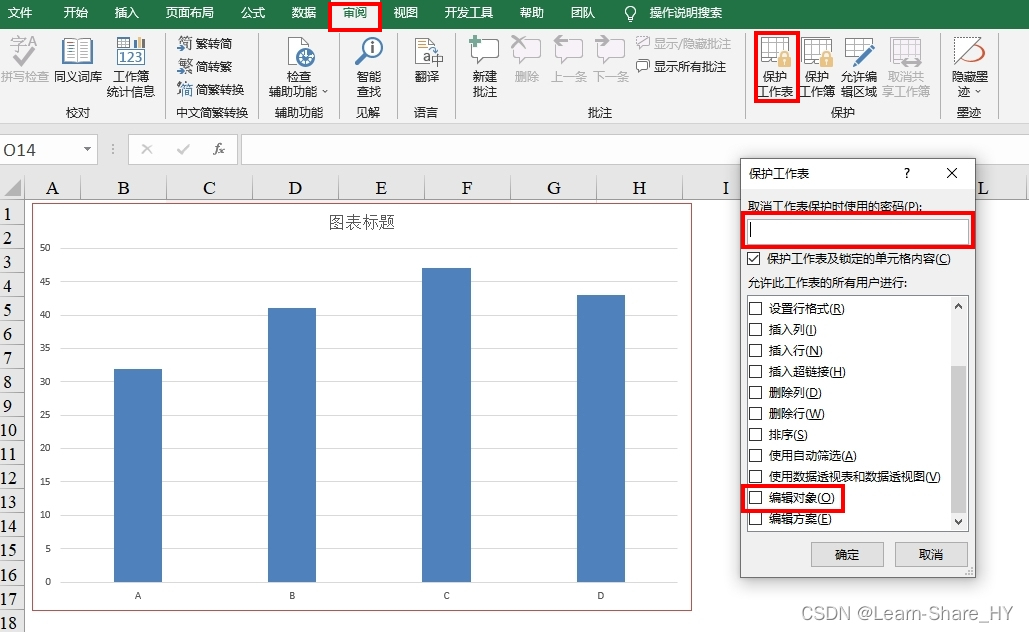Viewport: 1029px width, 632px height.
Task: Check the 编辑对象(O) option
Action: pyautogui.click(x=756, y=497)
